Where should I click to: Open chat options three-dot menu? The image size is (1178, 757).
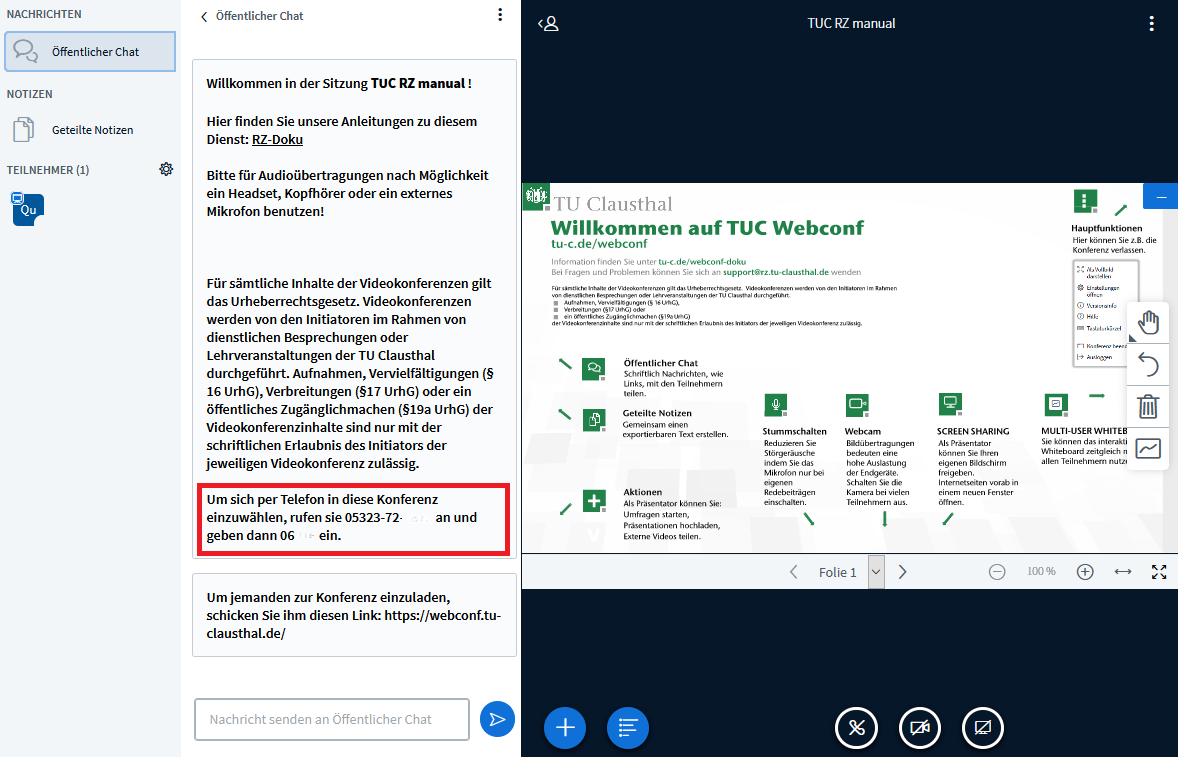pos(500,15)
